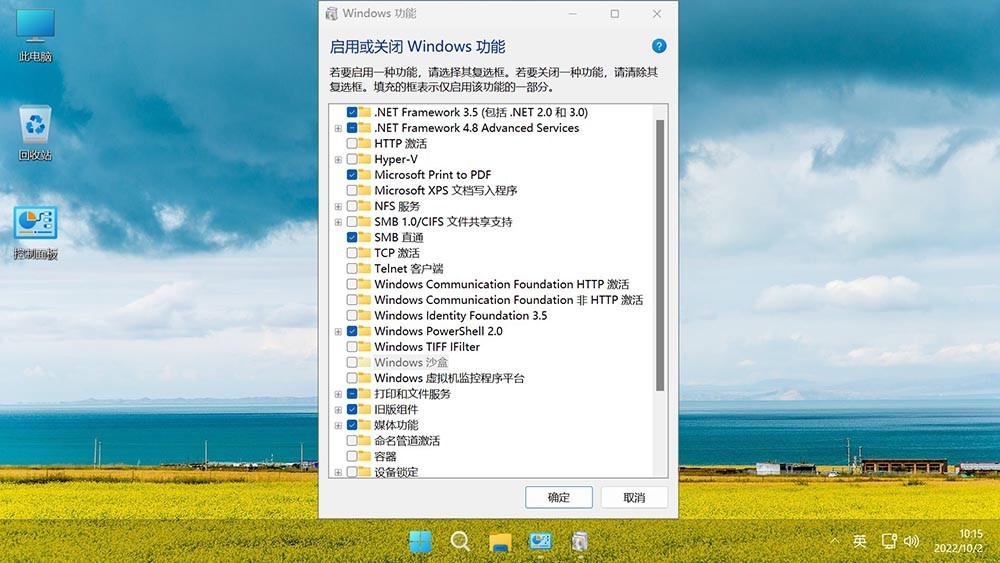This screenshot has height=563, width=1000.
Task: Enable the Hyper-V checkbox
Action: click(351, 159)
